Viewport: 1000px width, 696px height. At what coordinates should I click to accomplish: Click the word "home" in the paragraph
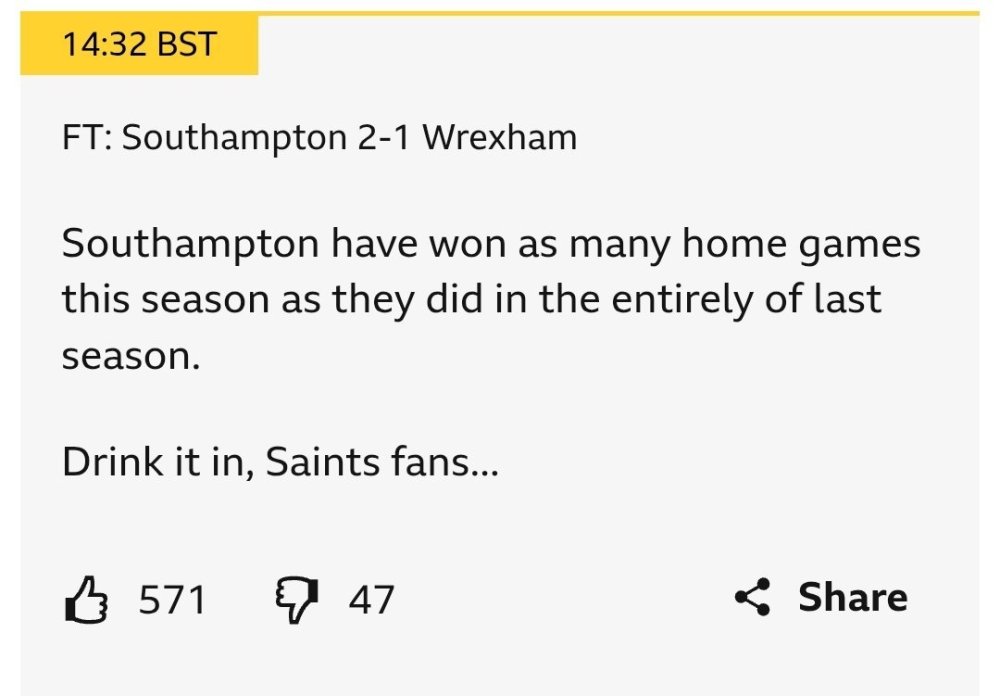[x=718, y=245]
